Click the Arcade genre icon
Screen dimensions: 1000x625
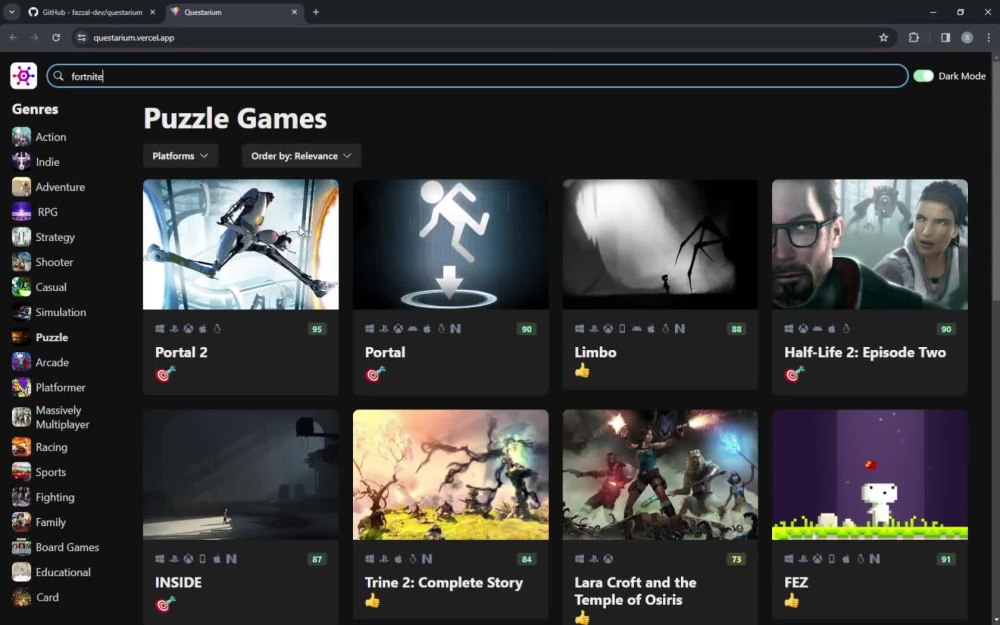click(21, 362)
